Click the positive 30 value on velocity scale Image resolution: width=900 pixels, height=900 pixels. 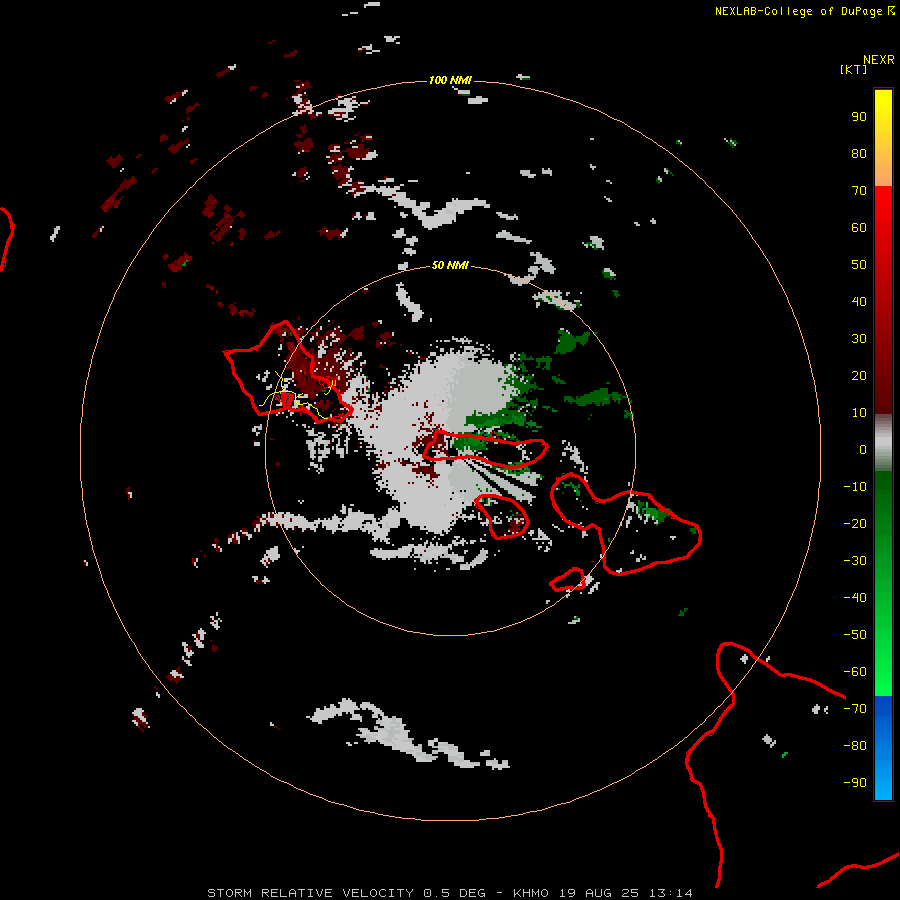pyautogui.click(x=859, y=339)
